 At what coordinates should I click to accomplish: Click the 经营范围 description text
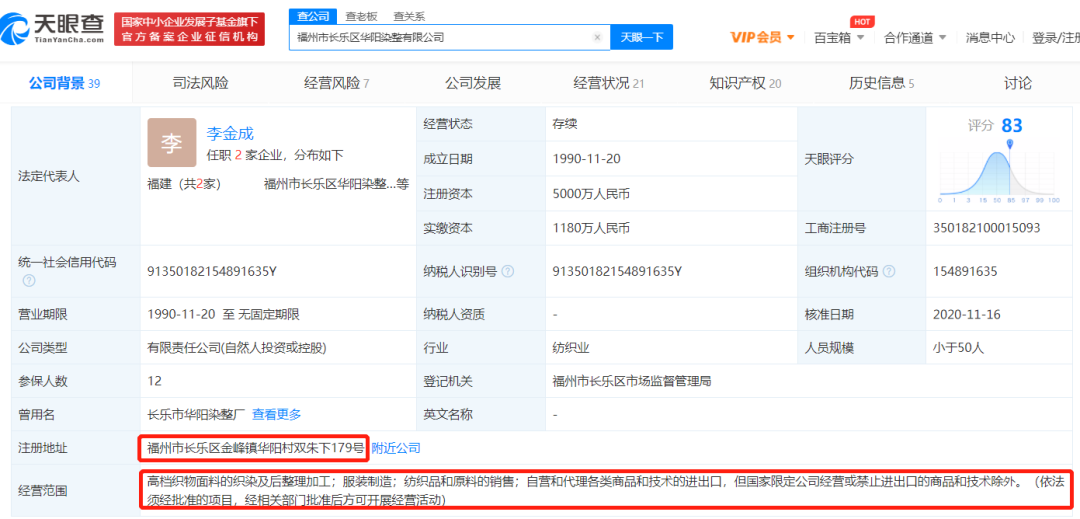pos(606,490)
